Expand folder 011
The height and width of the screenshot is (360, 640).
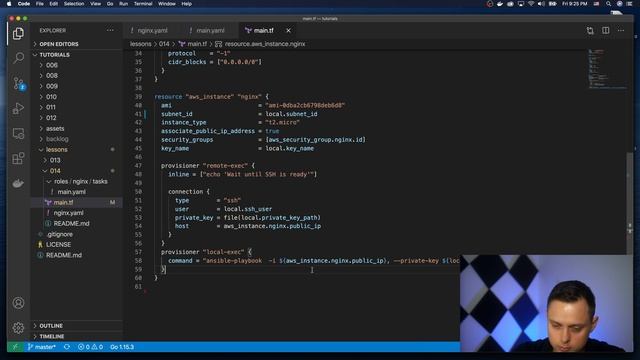point(51,107)
